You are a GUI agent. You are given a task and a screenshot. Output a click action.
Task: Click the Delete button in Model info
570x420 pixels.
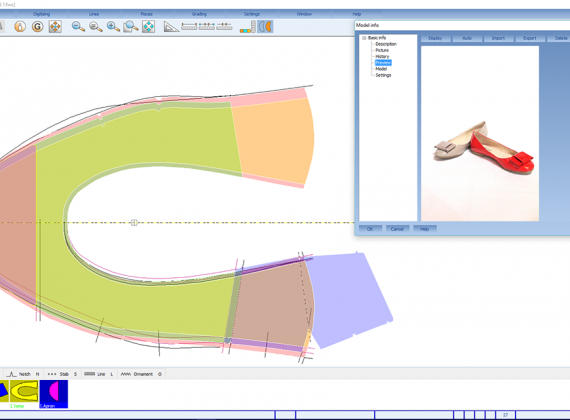(x=559, y=38)
